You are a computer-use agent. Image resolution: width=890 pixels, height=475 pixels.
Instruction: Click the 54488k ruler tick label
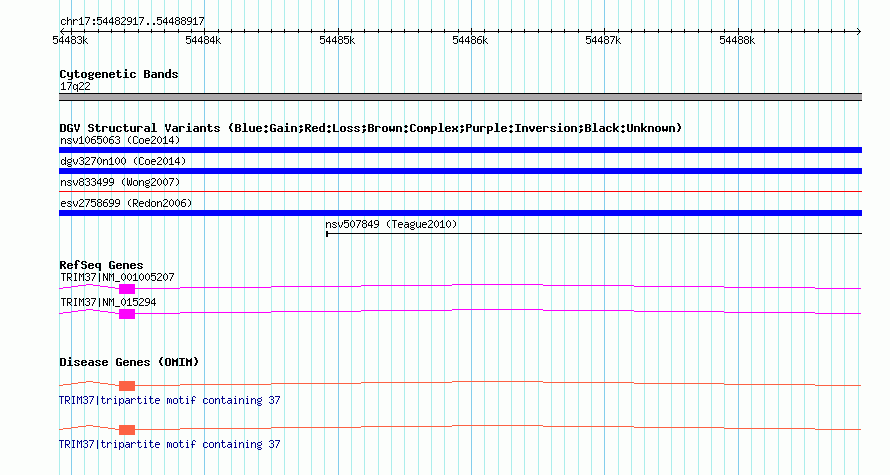click(737, 40)
